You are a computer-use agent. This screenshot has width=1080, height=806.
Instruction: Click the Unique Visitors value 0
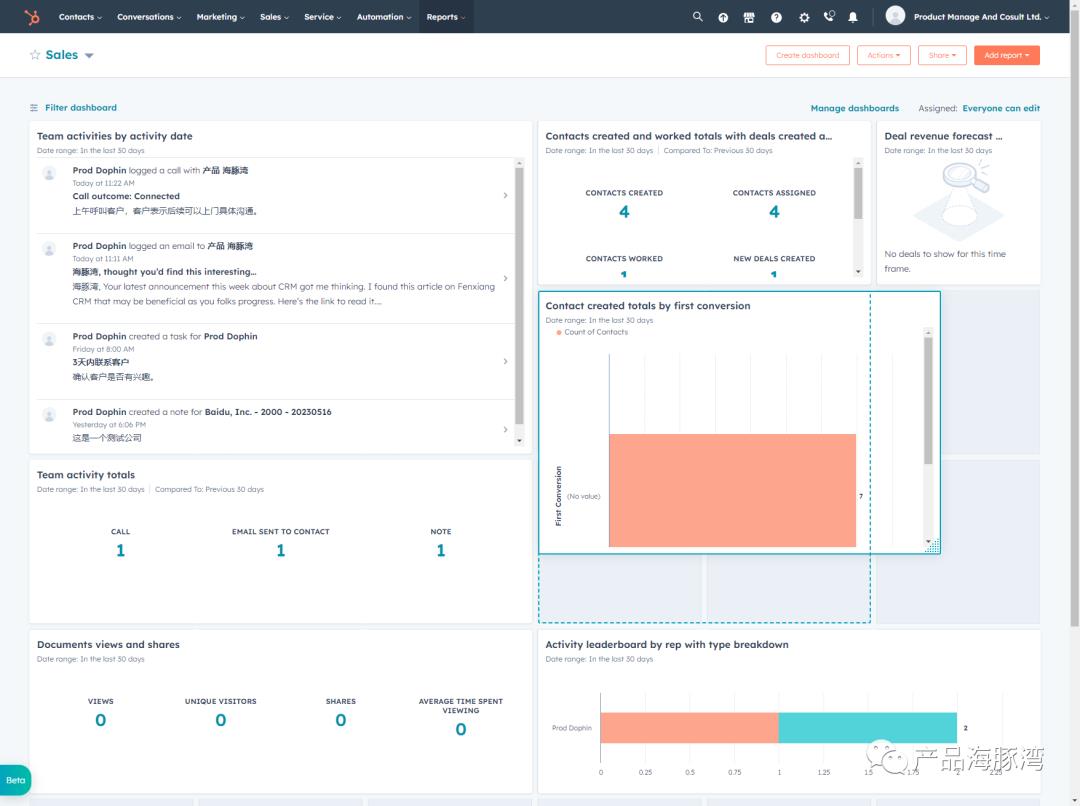tap(220, 720)
